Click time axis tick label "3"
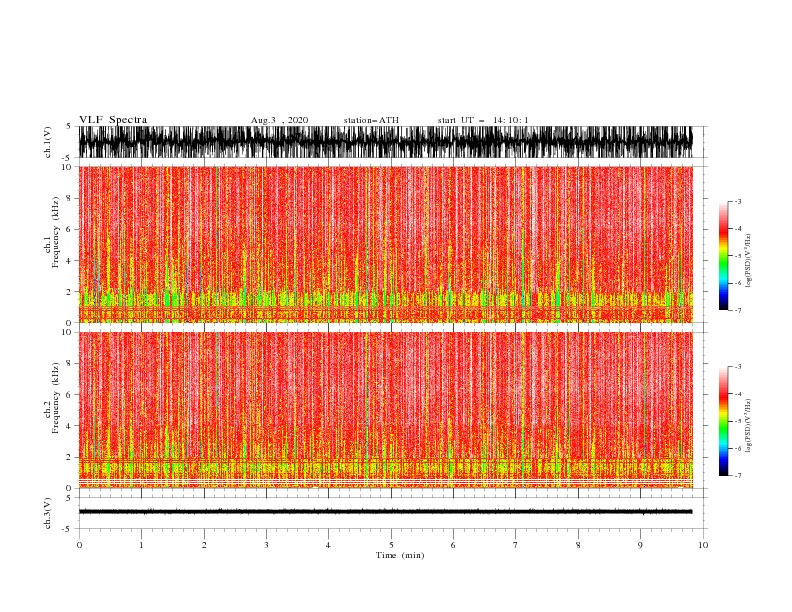Viewport: 792px width, 612px height. (x=266, y=545)
